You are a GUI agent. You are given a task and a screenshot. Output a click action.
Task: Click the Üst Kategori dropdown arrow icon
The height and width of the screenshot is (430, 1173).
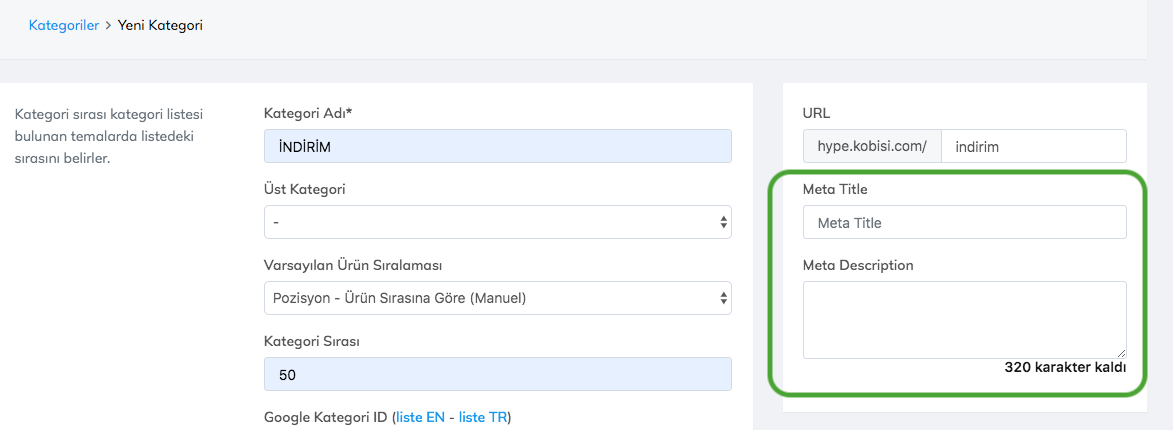click(723, 222)
